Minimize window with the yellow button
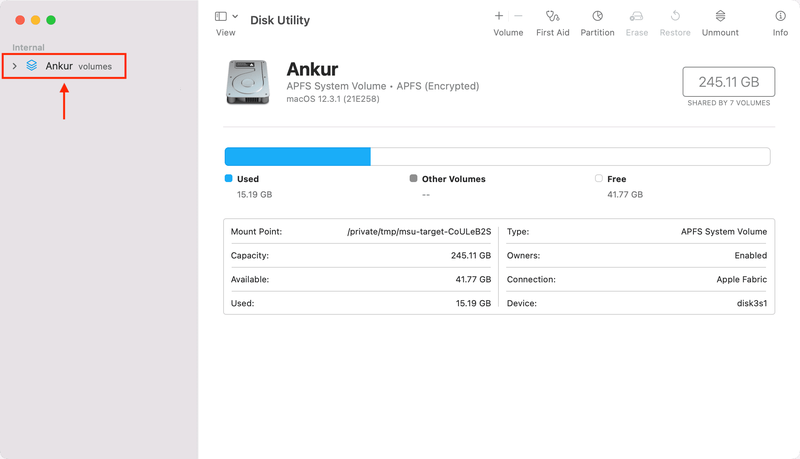This screenshot has height=459, width=800. coord(35,20)
